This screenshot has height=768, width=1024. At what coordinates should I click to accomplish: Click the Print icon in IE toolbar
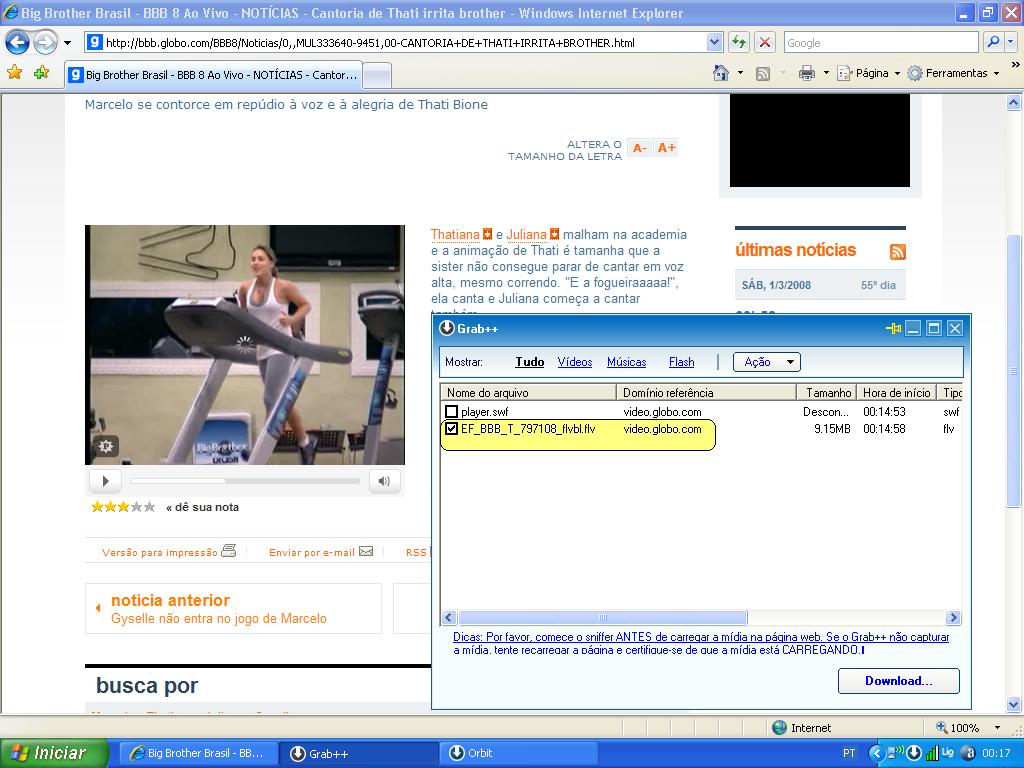click(x=807, y=73)
